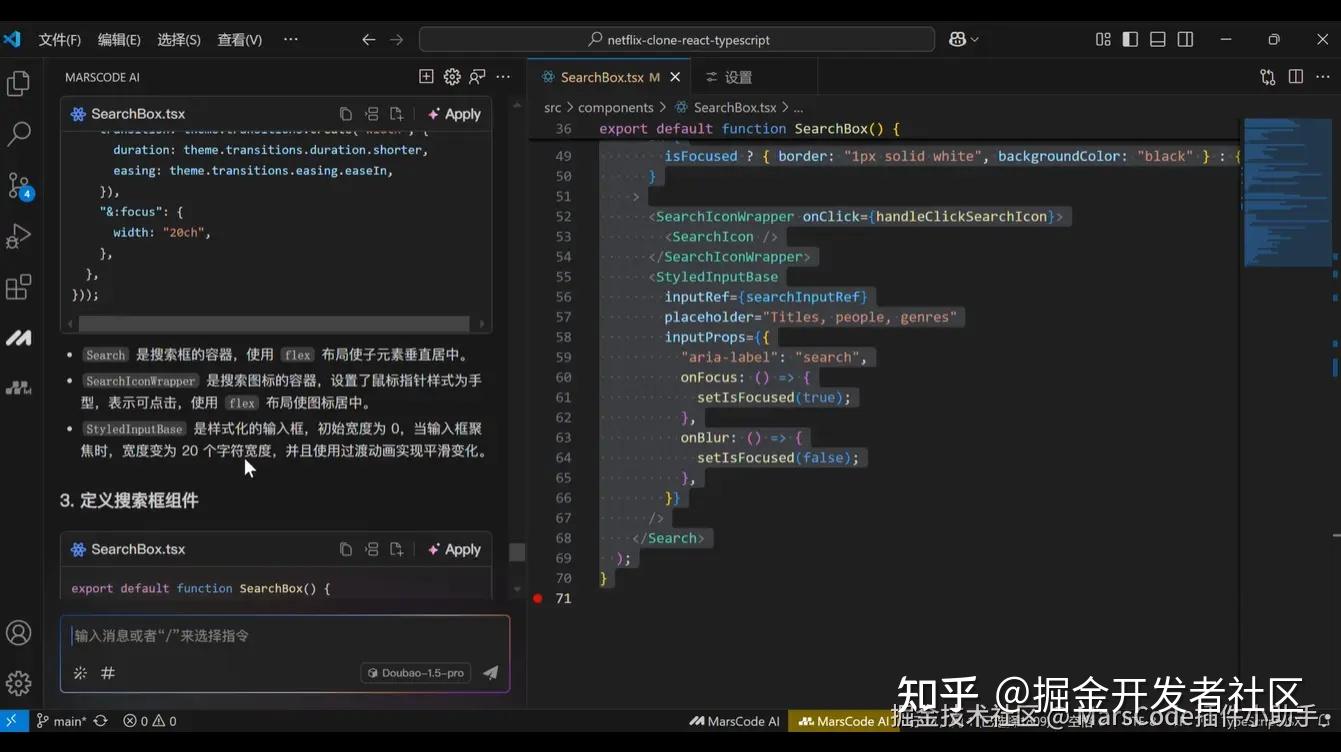
Task: Go back with the navigation left arrow
Action: 369,39
